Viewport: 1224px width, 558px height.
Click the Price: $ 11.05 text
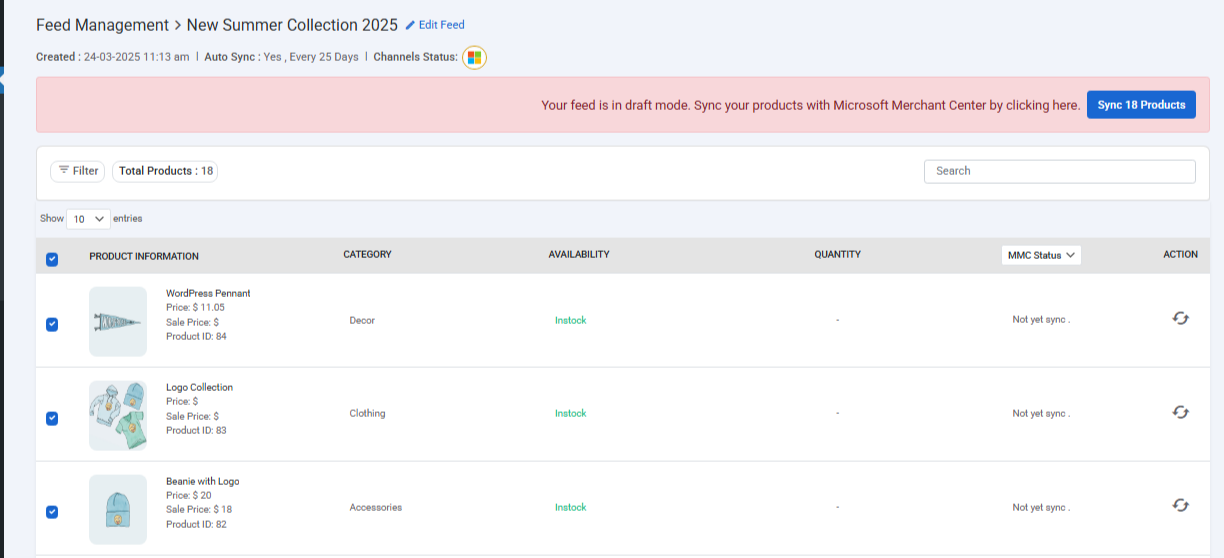195,307
